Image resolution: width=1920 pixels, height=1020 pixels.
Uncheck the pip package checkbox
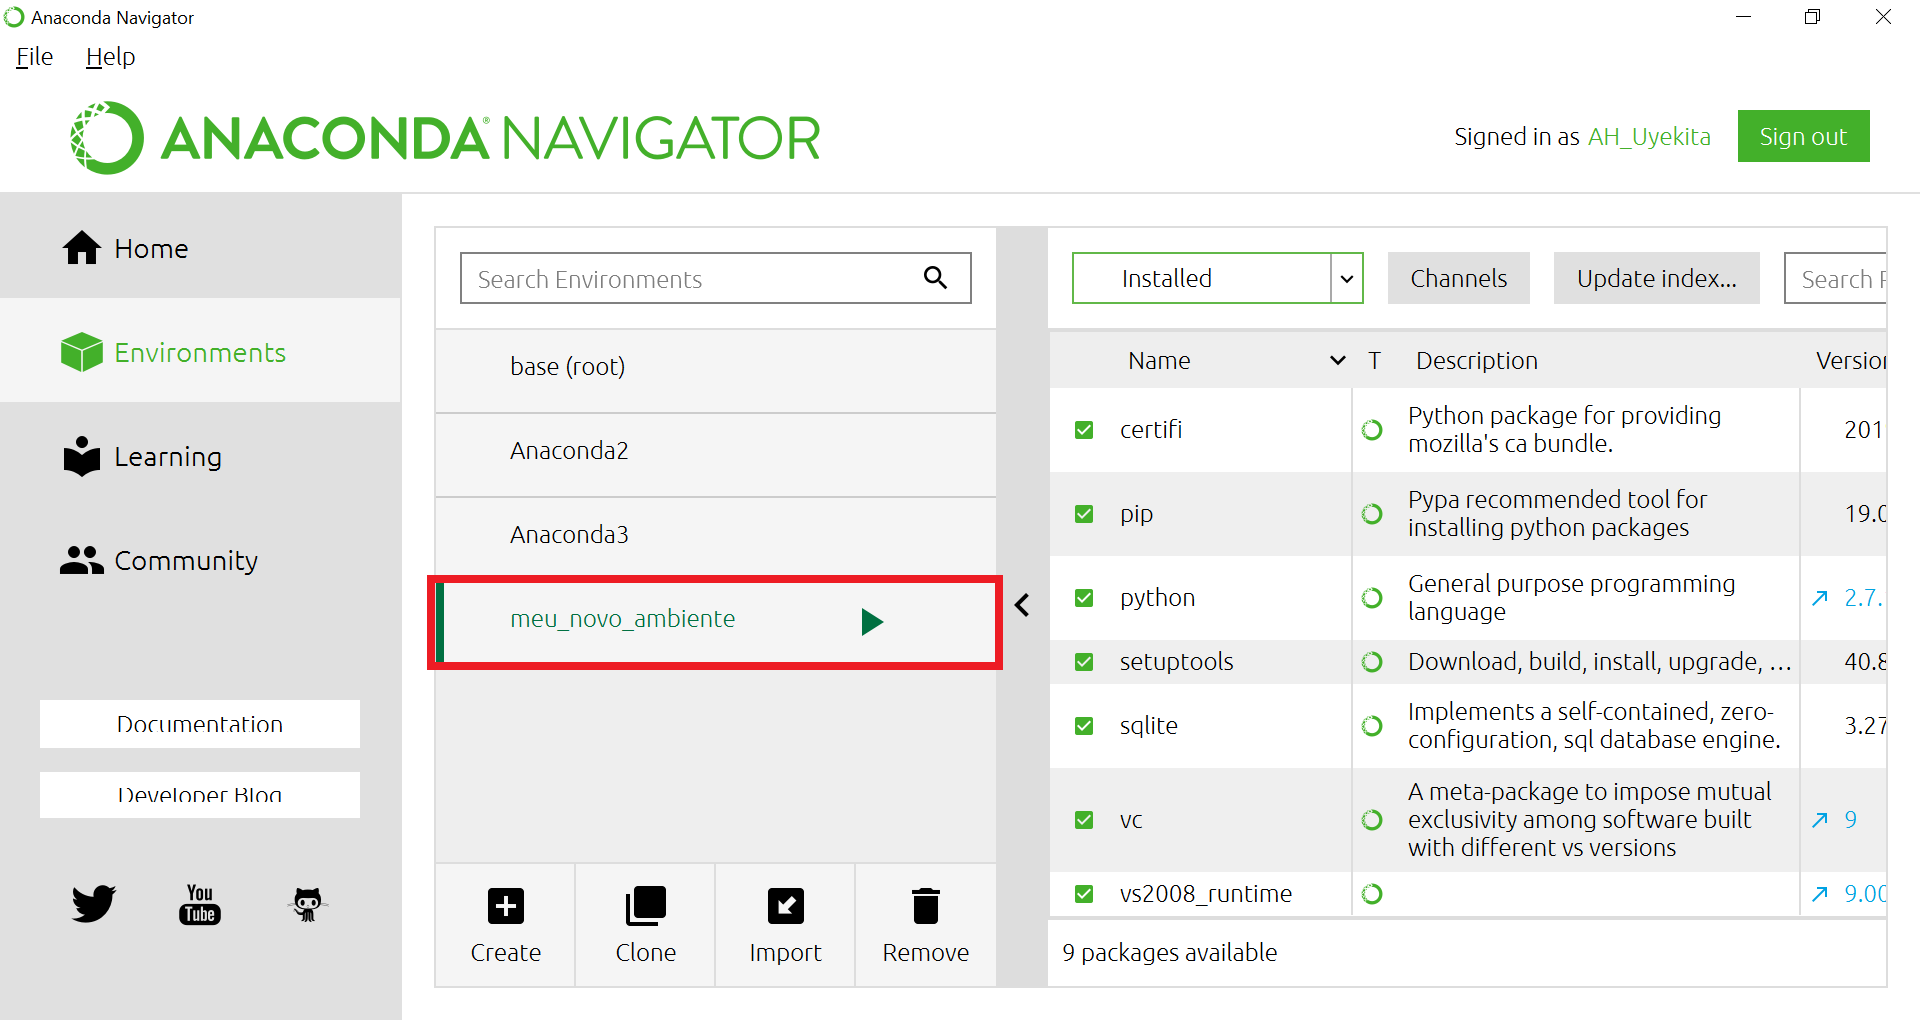pyautogui.click(x=1084, y=513)
